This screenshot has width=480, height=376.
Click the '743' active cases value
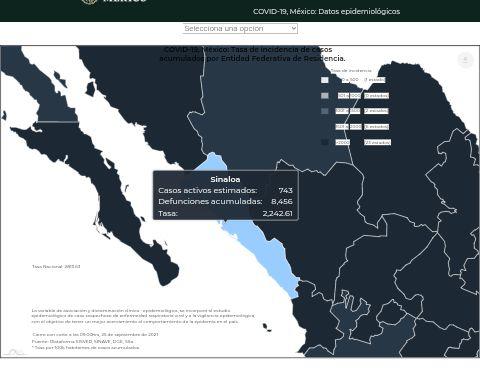coord(285,190)
